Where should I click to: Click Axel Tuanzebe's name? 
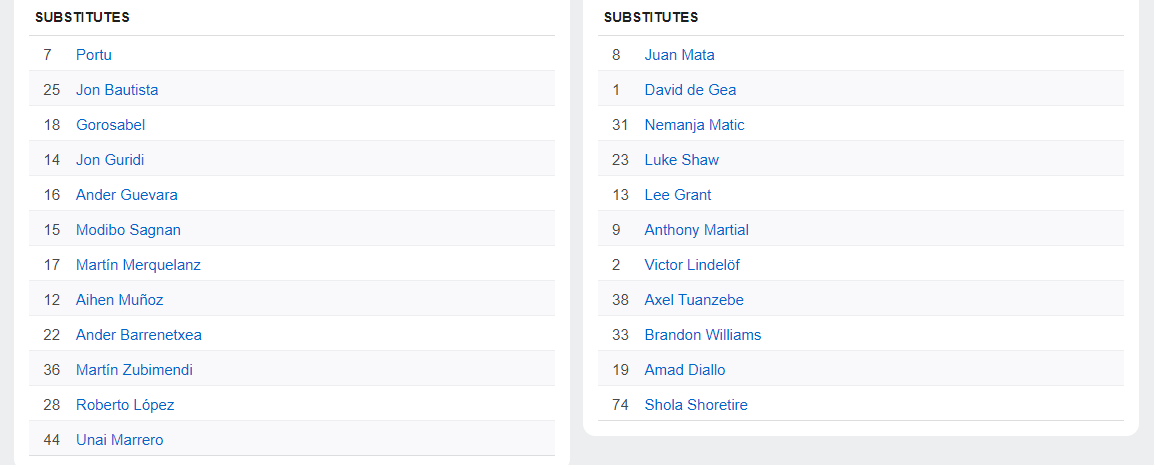tap(694, 300)
